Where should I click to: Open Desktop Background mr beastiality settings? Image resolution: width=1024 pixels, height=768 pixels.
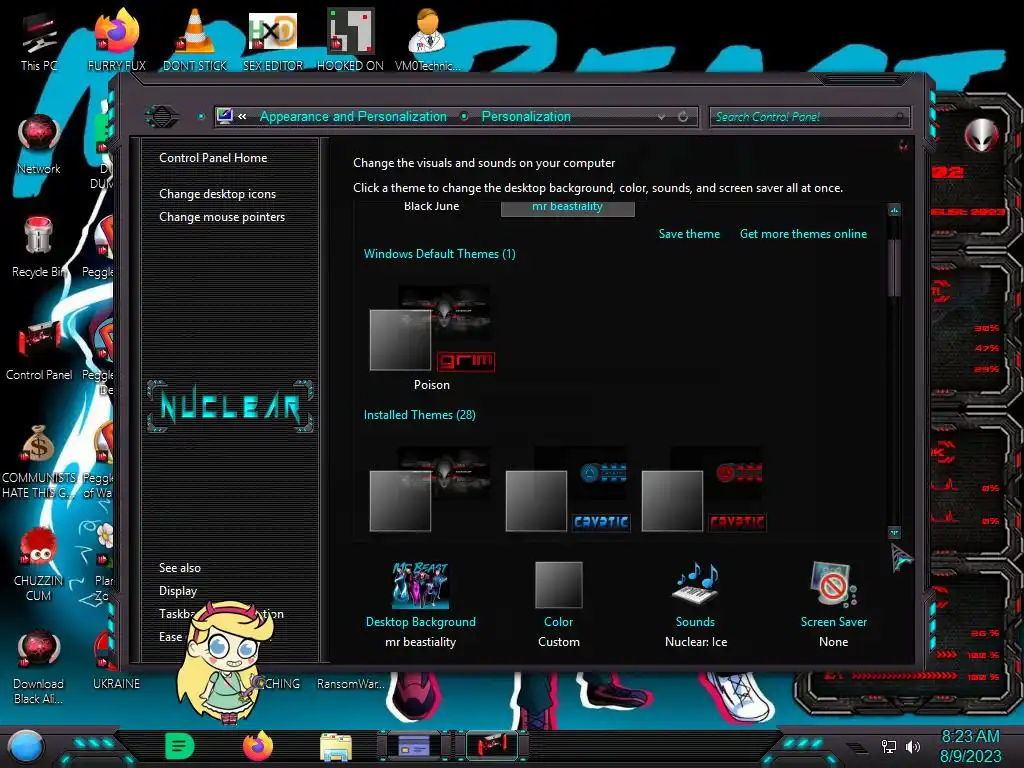421,604
